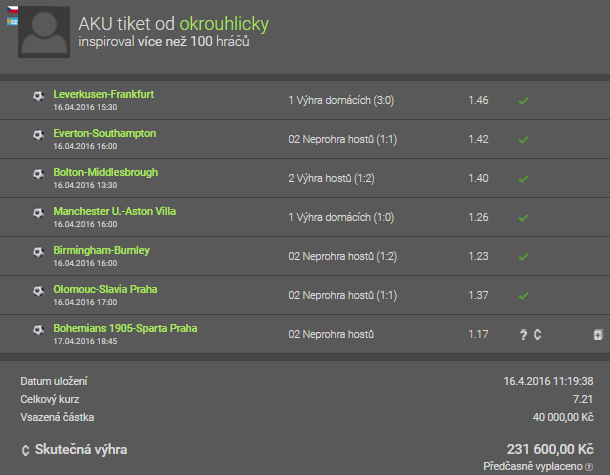Click the green checkmark for Leverkusen-Frankfurt

(x=523, y=100)
